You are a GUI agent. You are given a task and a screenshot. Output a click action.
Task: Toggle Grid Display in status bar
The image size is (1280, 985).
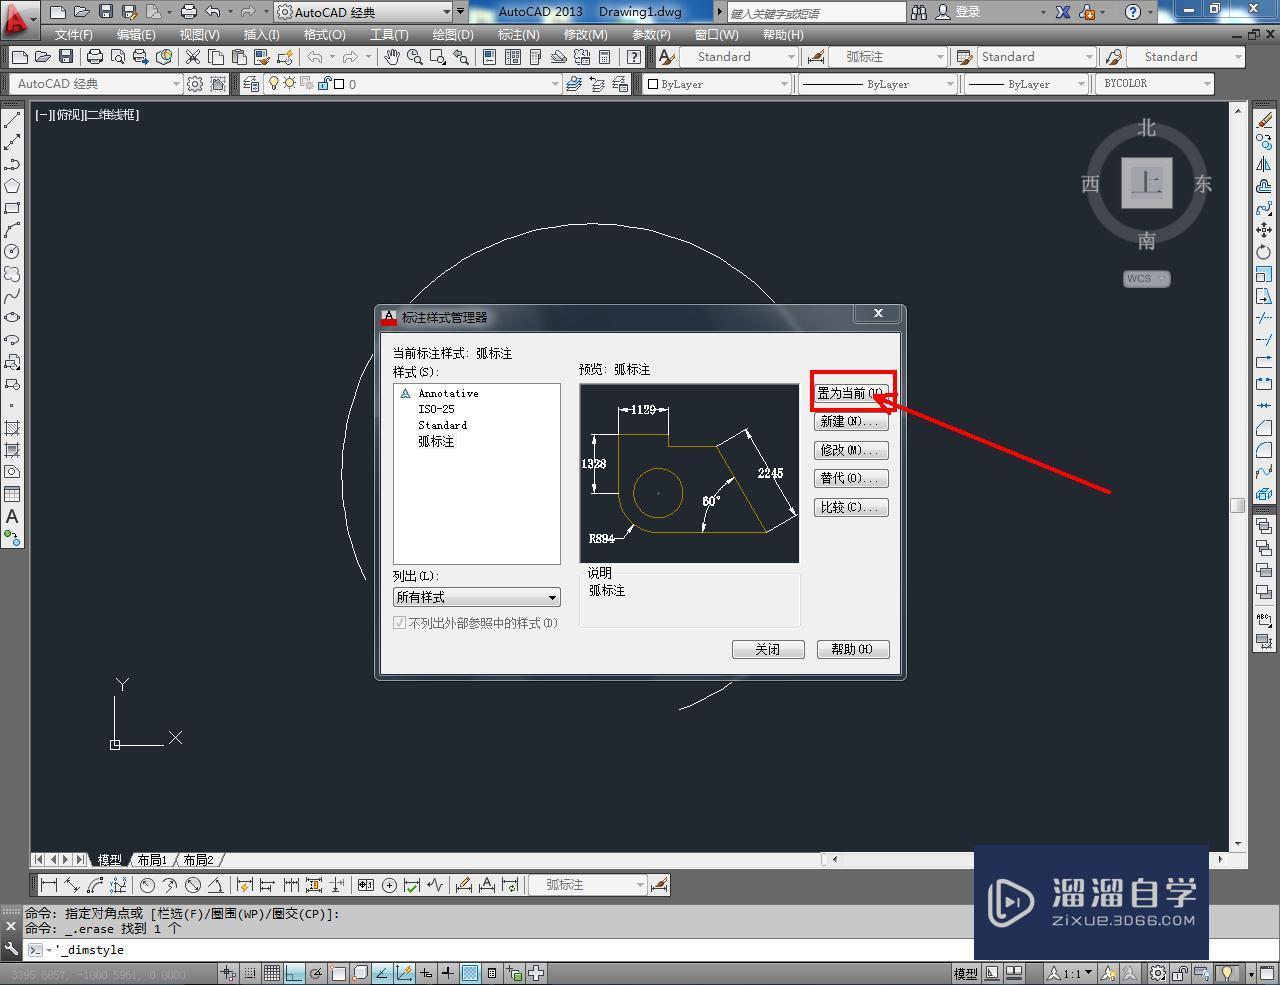[271, 973]
